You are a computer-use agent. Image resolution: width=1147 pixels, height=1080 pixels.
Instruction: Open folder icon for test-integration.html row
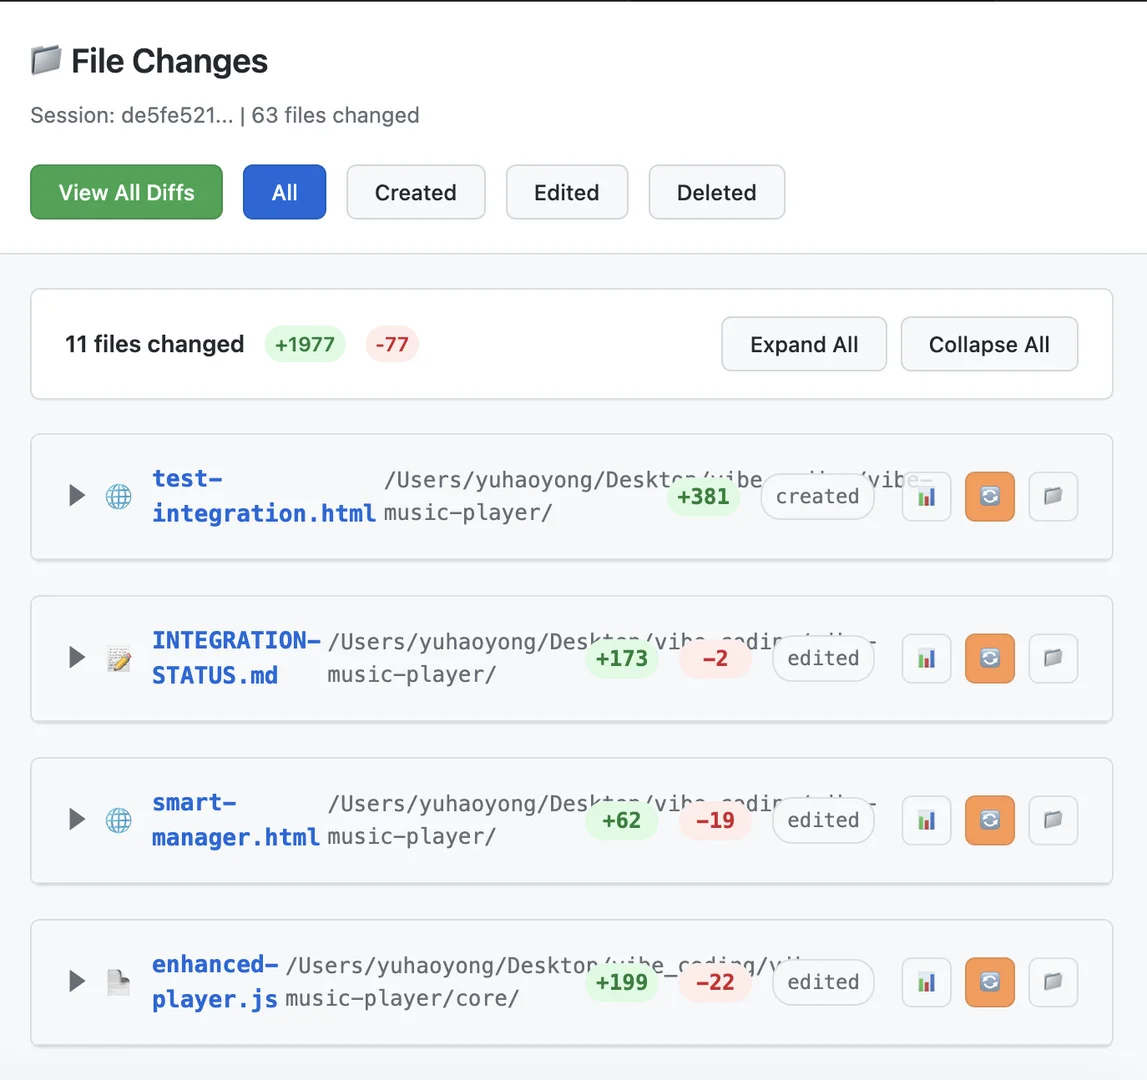tap(1053, 497)
